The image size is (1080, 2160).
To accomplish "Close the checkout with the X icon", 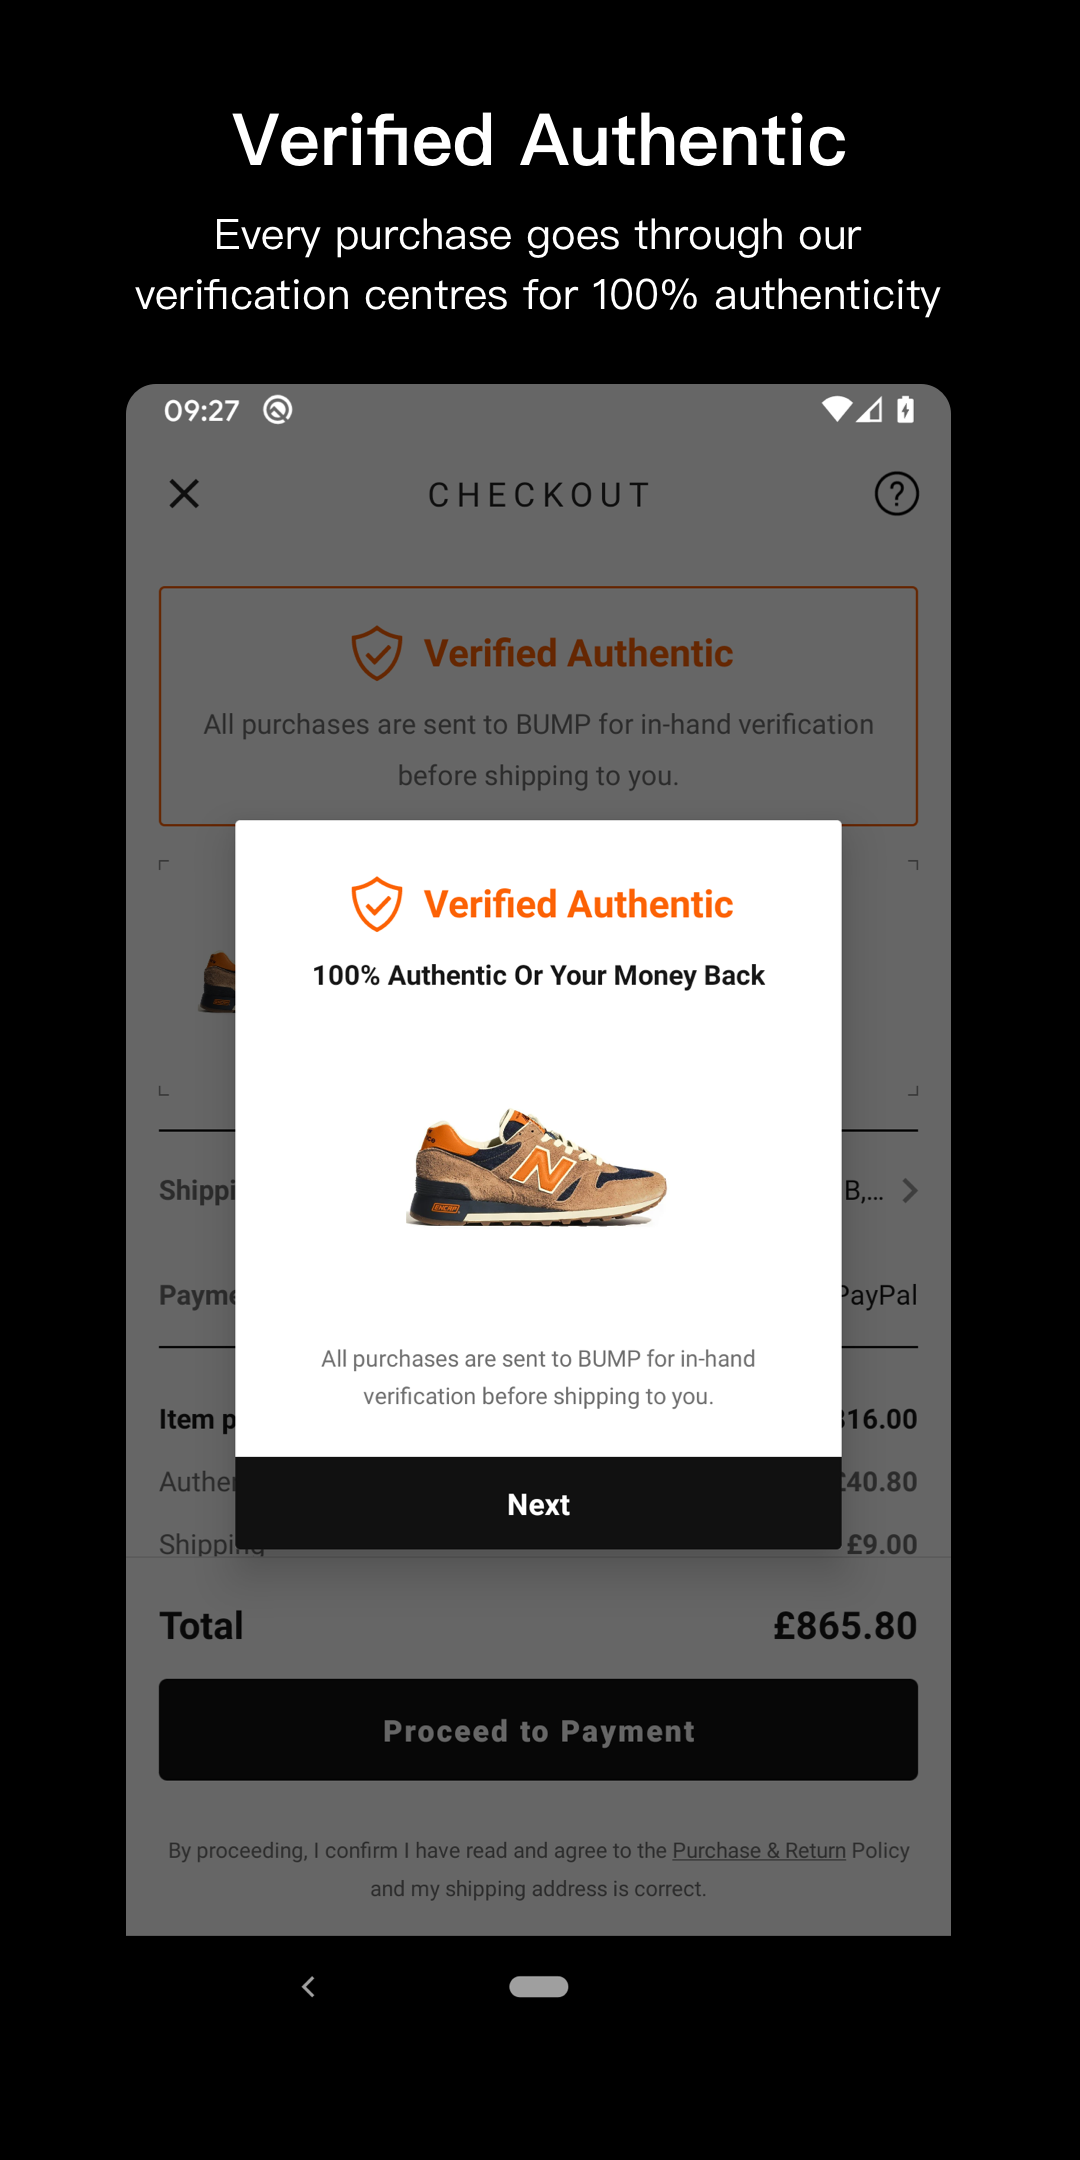I will (184, 494).
